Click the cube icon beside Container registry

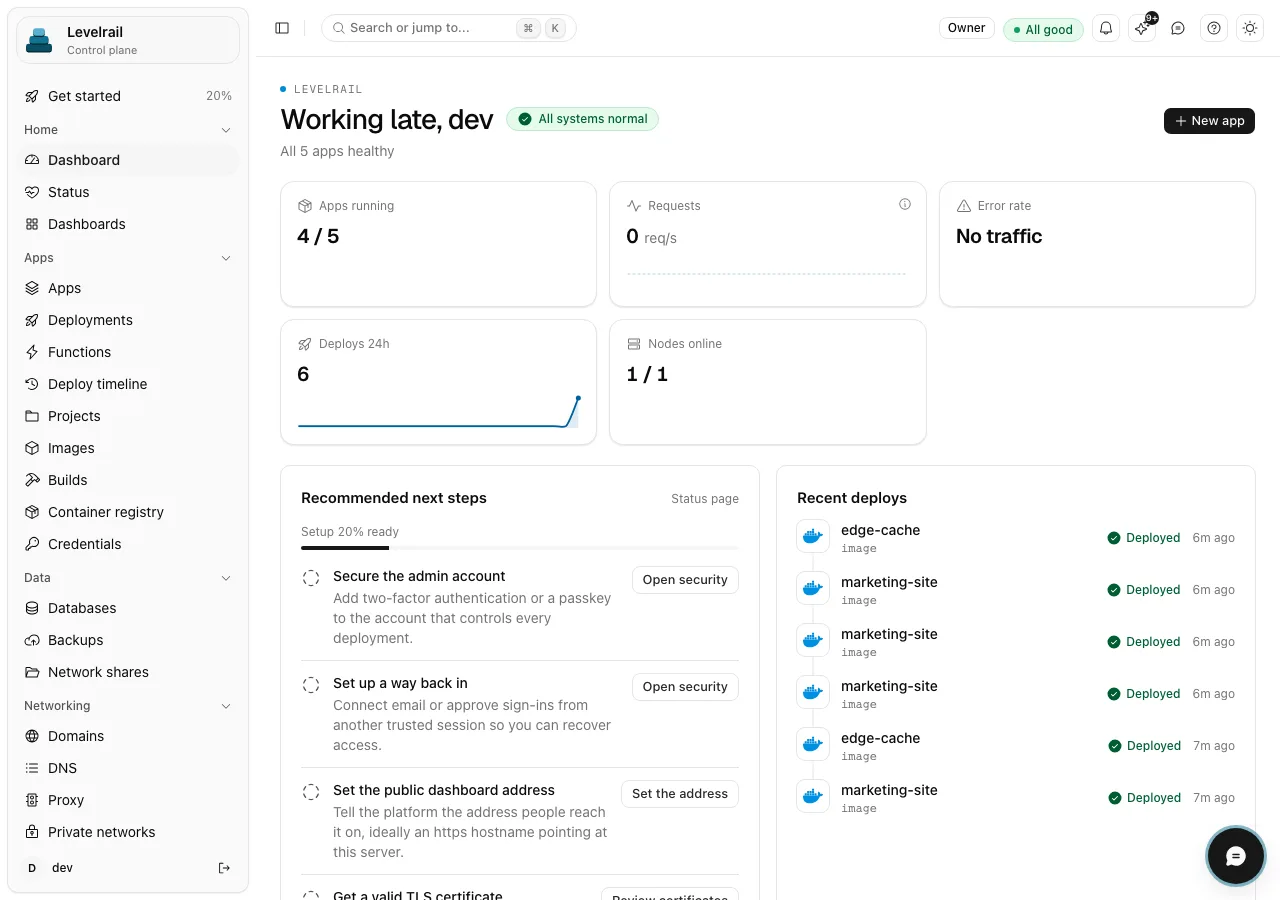(x=32, y=512)
